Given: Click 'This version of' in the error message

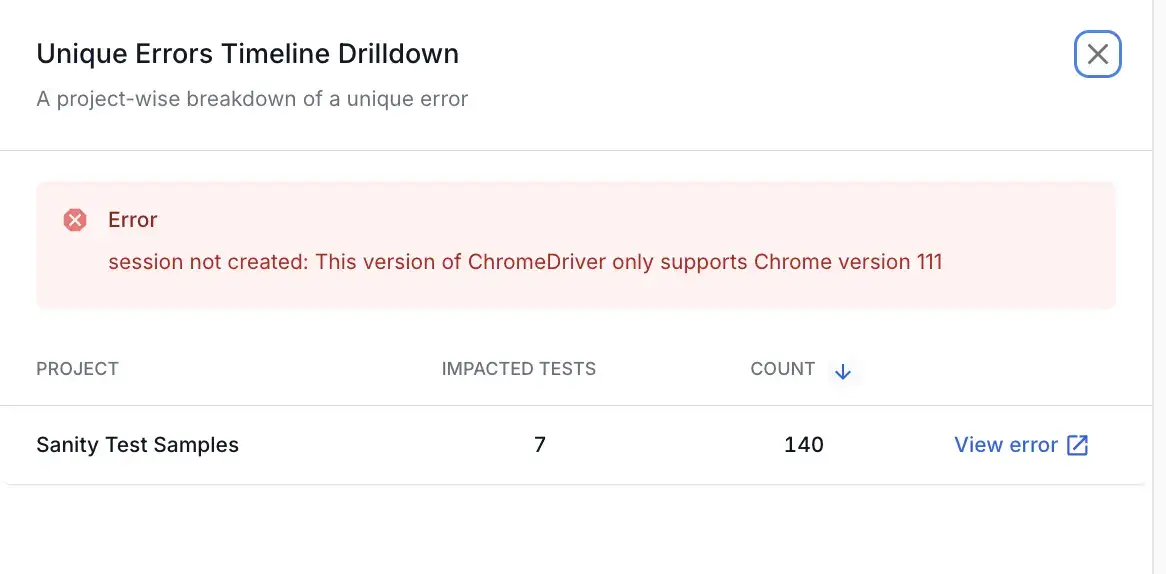Looking at the screenshot, I should [x=388, y=262].
